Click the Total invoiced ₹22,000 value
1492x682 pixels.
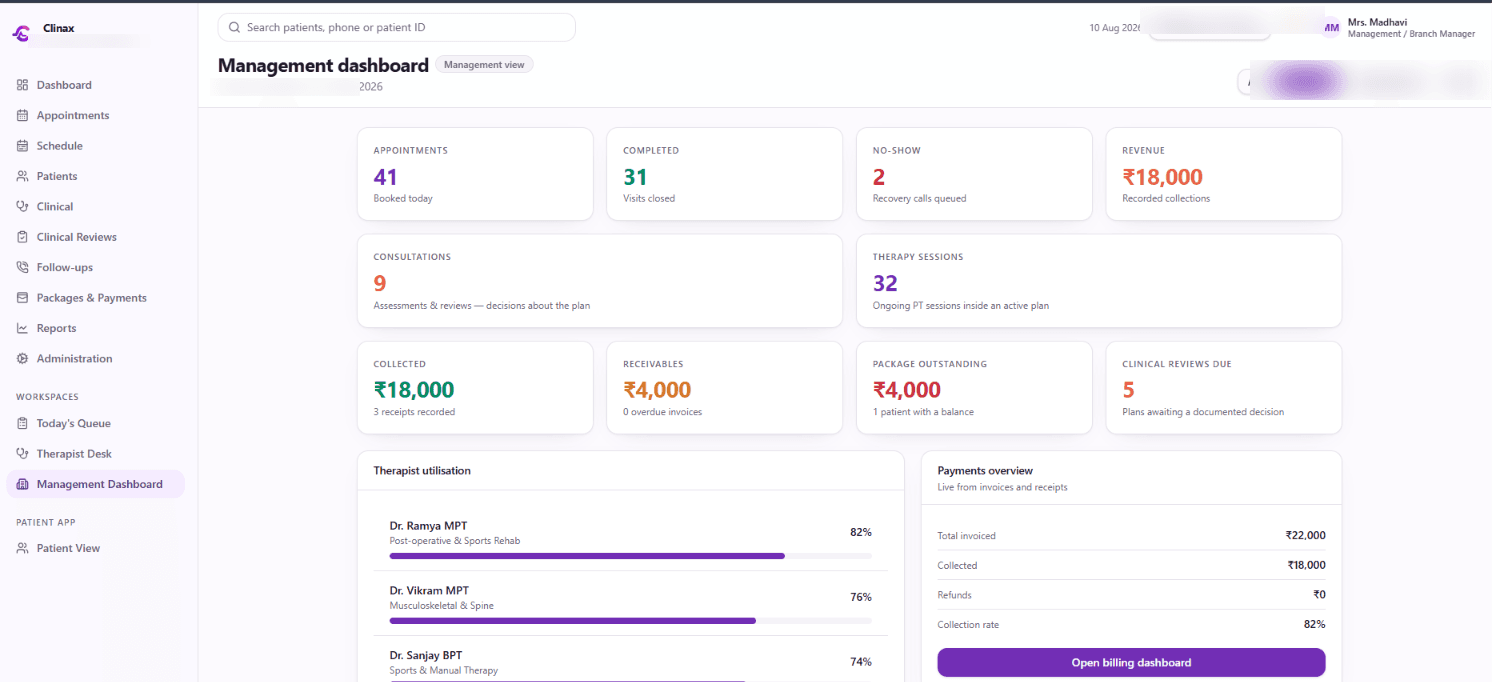(1306, 536)
